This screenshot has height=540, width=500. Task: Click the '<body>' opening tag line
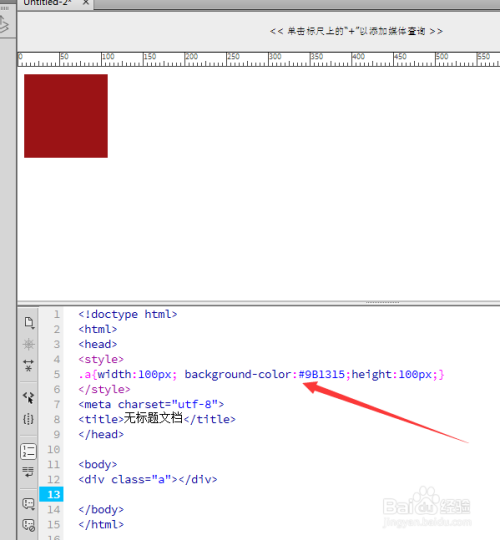pos(98,465)
